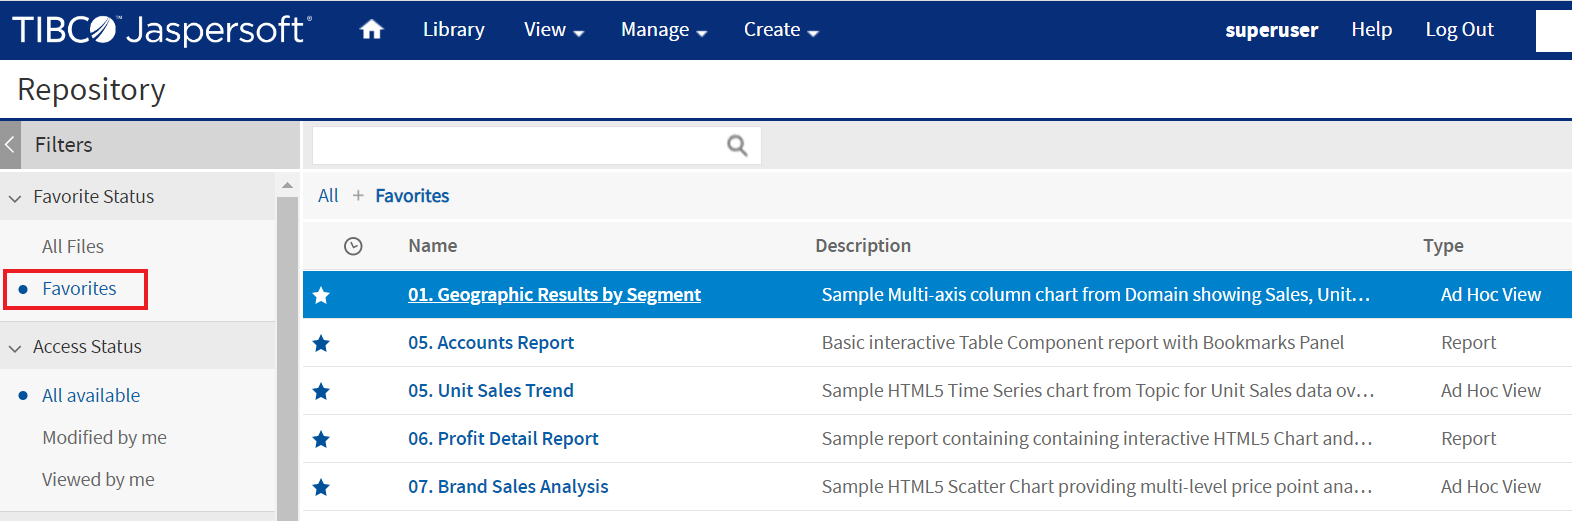Screen dimensions: 1572x521
Task: Click the Repository page title
Action: (92, 90)
